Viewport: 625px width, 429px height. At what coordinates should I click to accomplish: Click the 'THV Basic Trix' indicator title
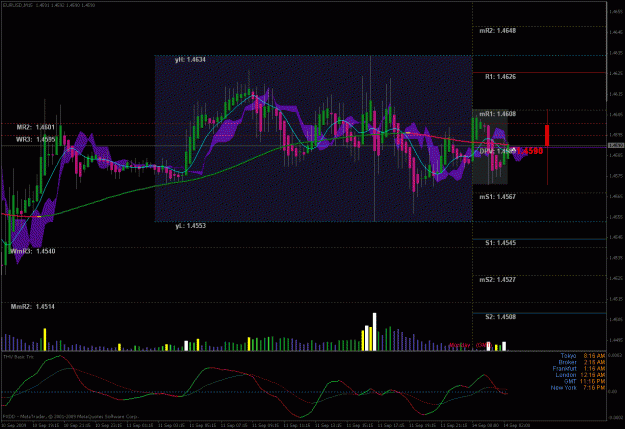[x=18, y=357]
